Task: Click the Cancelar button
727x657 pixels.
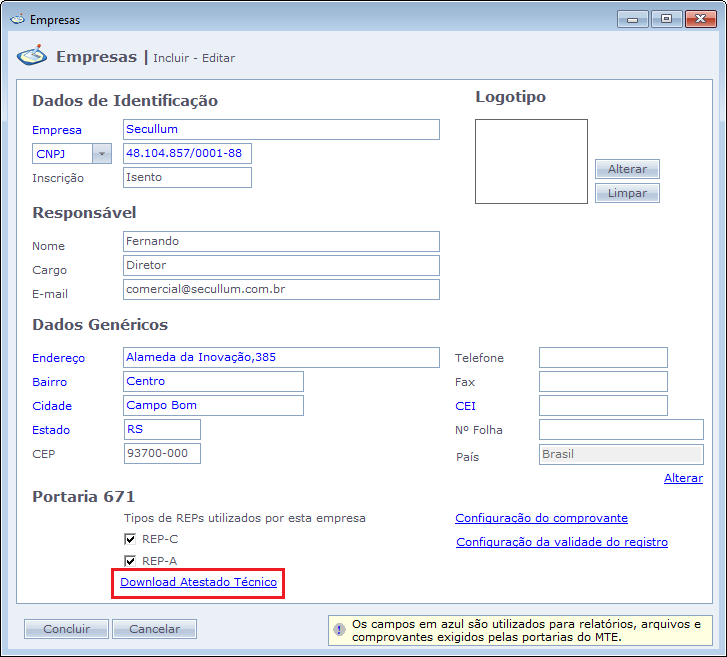Action: (154, 629)
